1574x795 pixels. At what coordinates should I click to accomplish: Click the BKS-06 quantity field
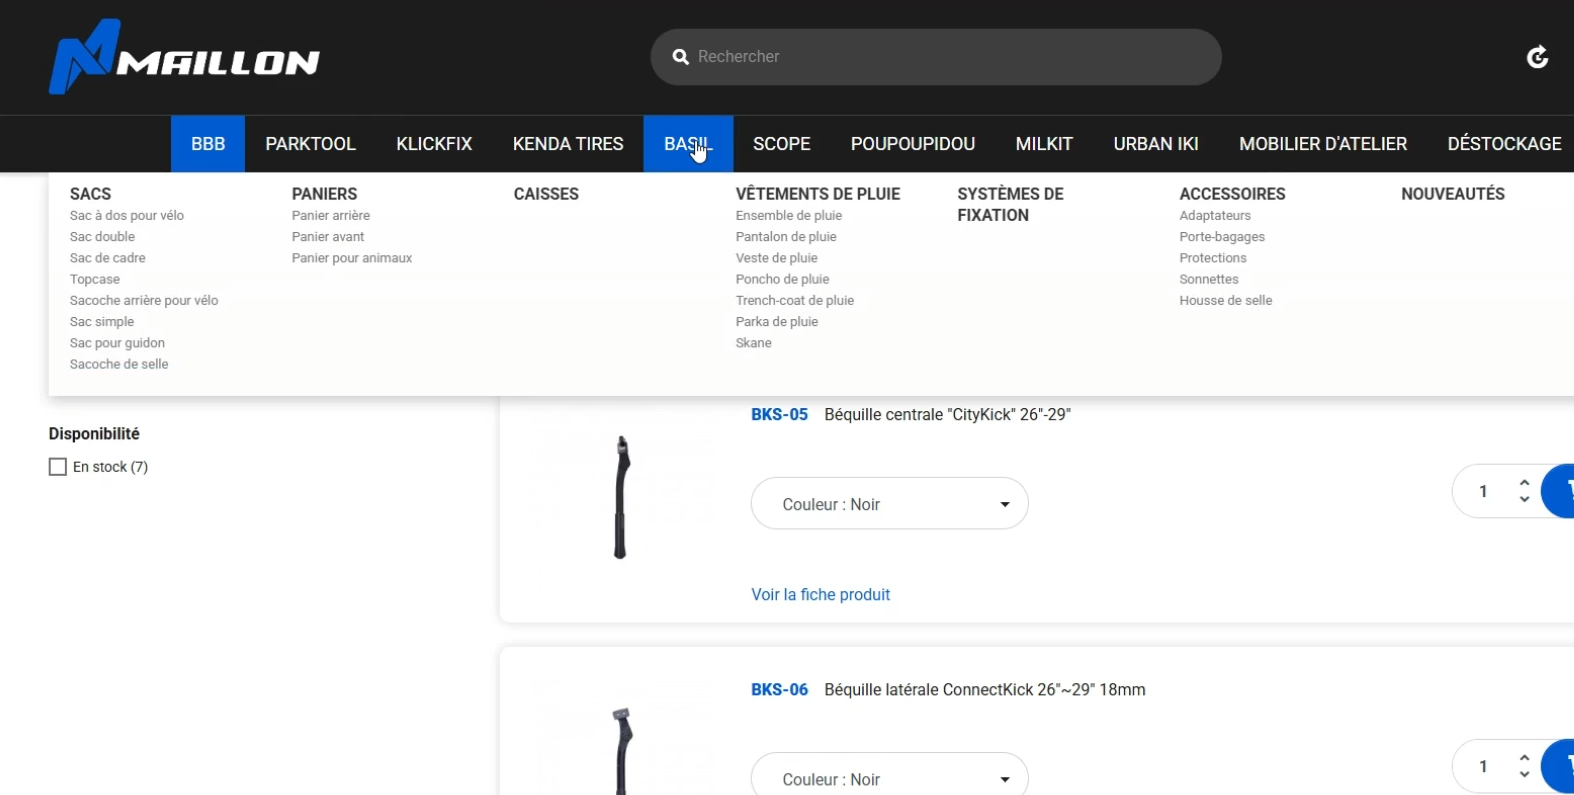1484,766
